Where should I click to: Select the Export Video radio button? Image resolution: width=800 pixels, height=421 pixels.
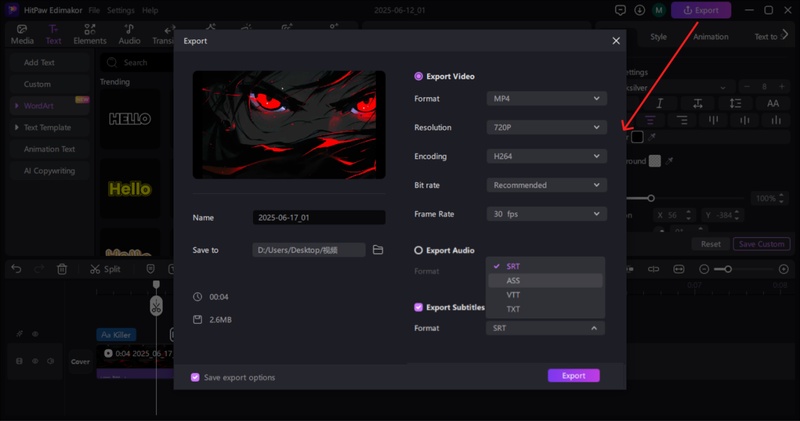[x=419, y=76]
